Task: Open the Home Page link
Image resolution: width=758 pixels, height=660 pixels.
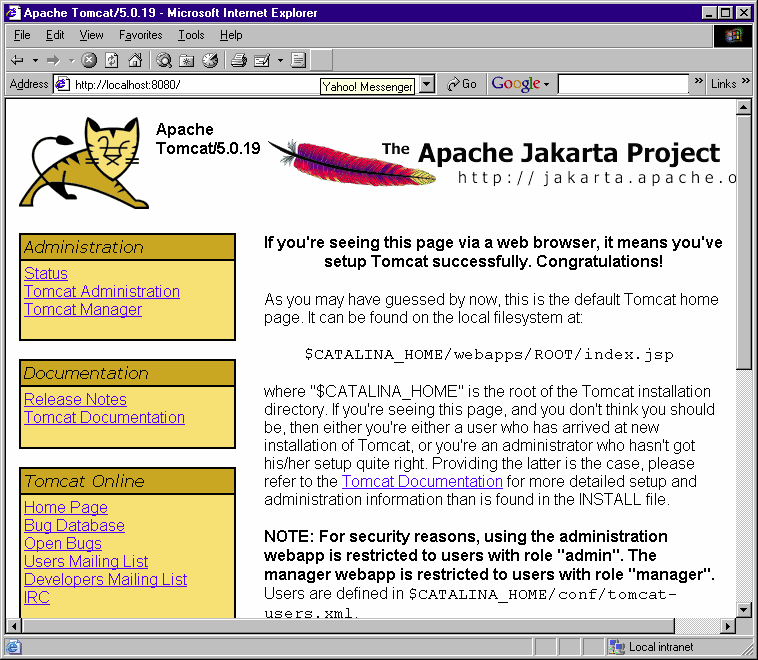Action: point(66,507)
